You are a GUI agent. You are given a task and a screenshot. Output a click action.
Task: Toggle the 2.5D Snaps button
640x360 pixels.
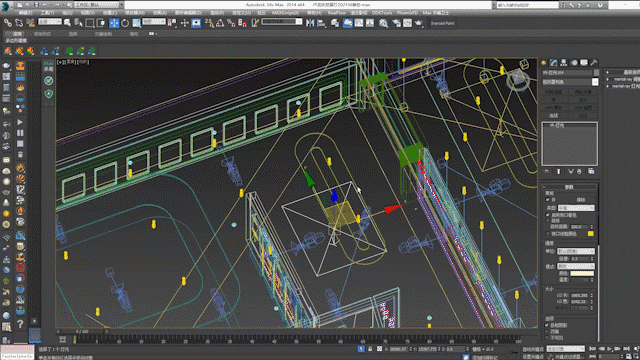pos(209,23)
